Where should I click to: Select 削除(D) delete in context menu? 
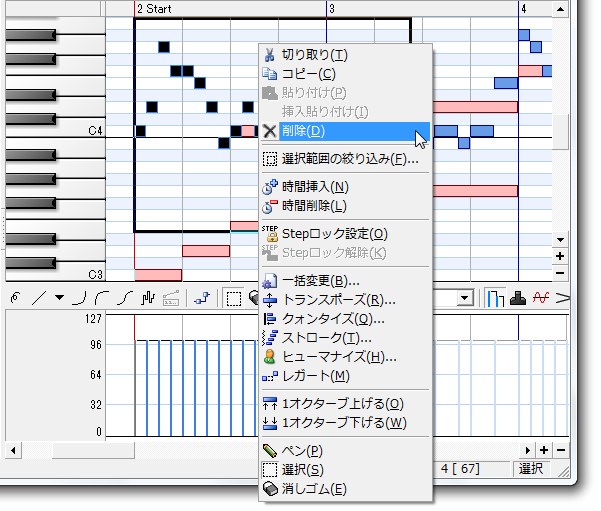[345, 131]
